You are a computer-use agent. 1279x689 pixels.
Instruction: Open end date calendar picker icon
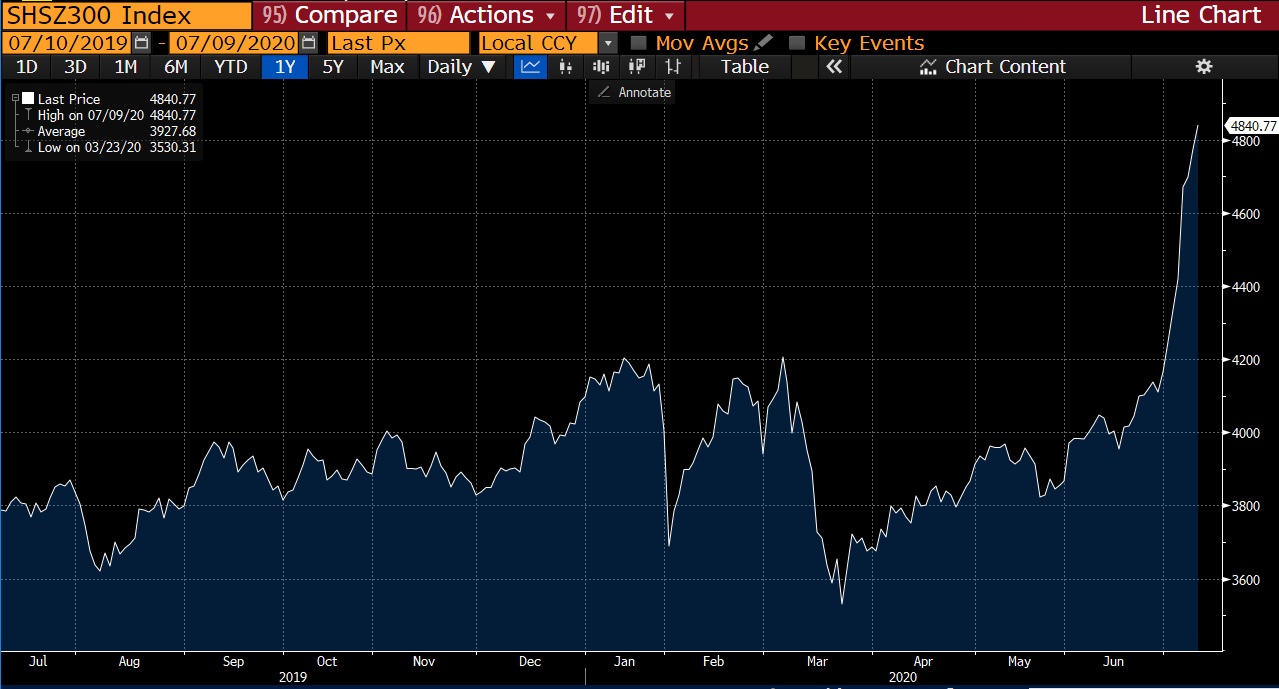pos(309,43)
